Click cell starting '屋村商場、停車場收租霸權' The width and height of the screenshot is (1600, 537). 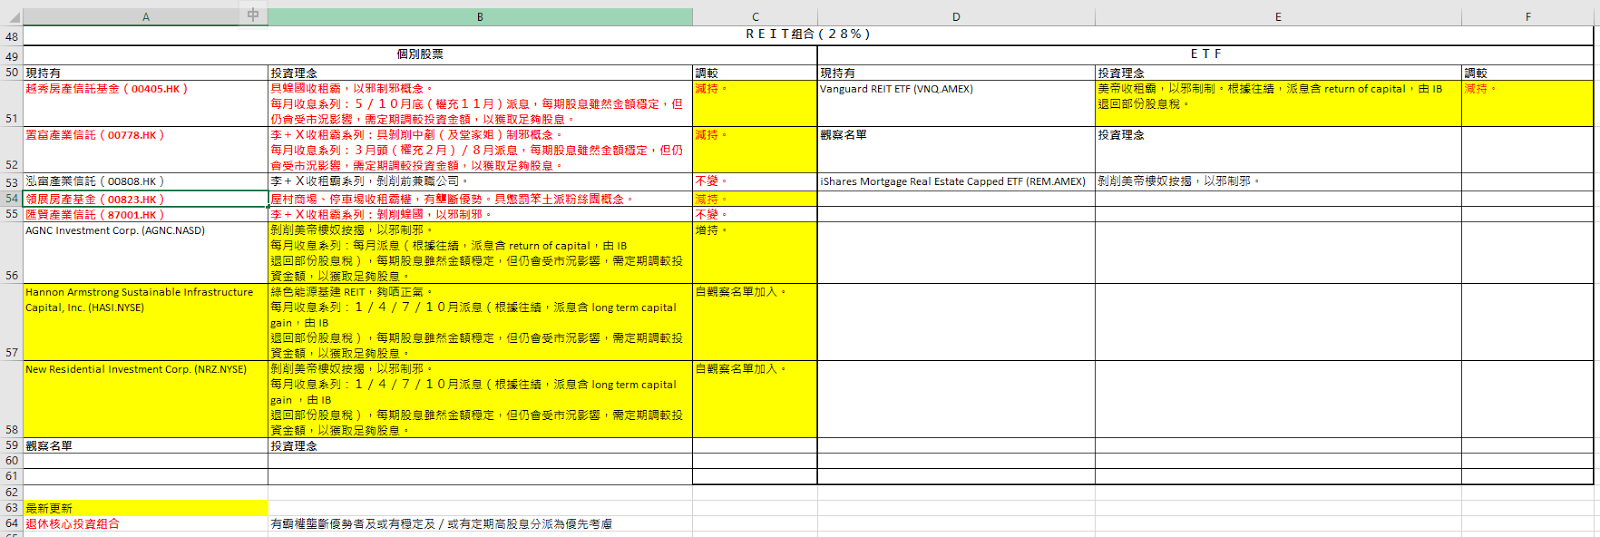(480, 199)
